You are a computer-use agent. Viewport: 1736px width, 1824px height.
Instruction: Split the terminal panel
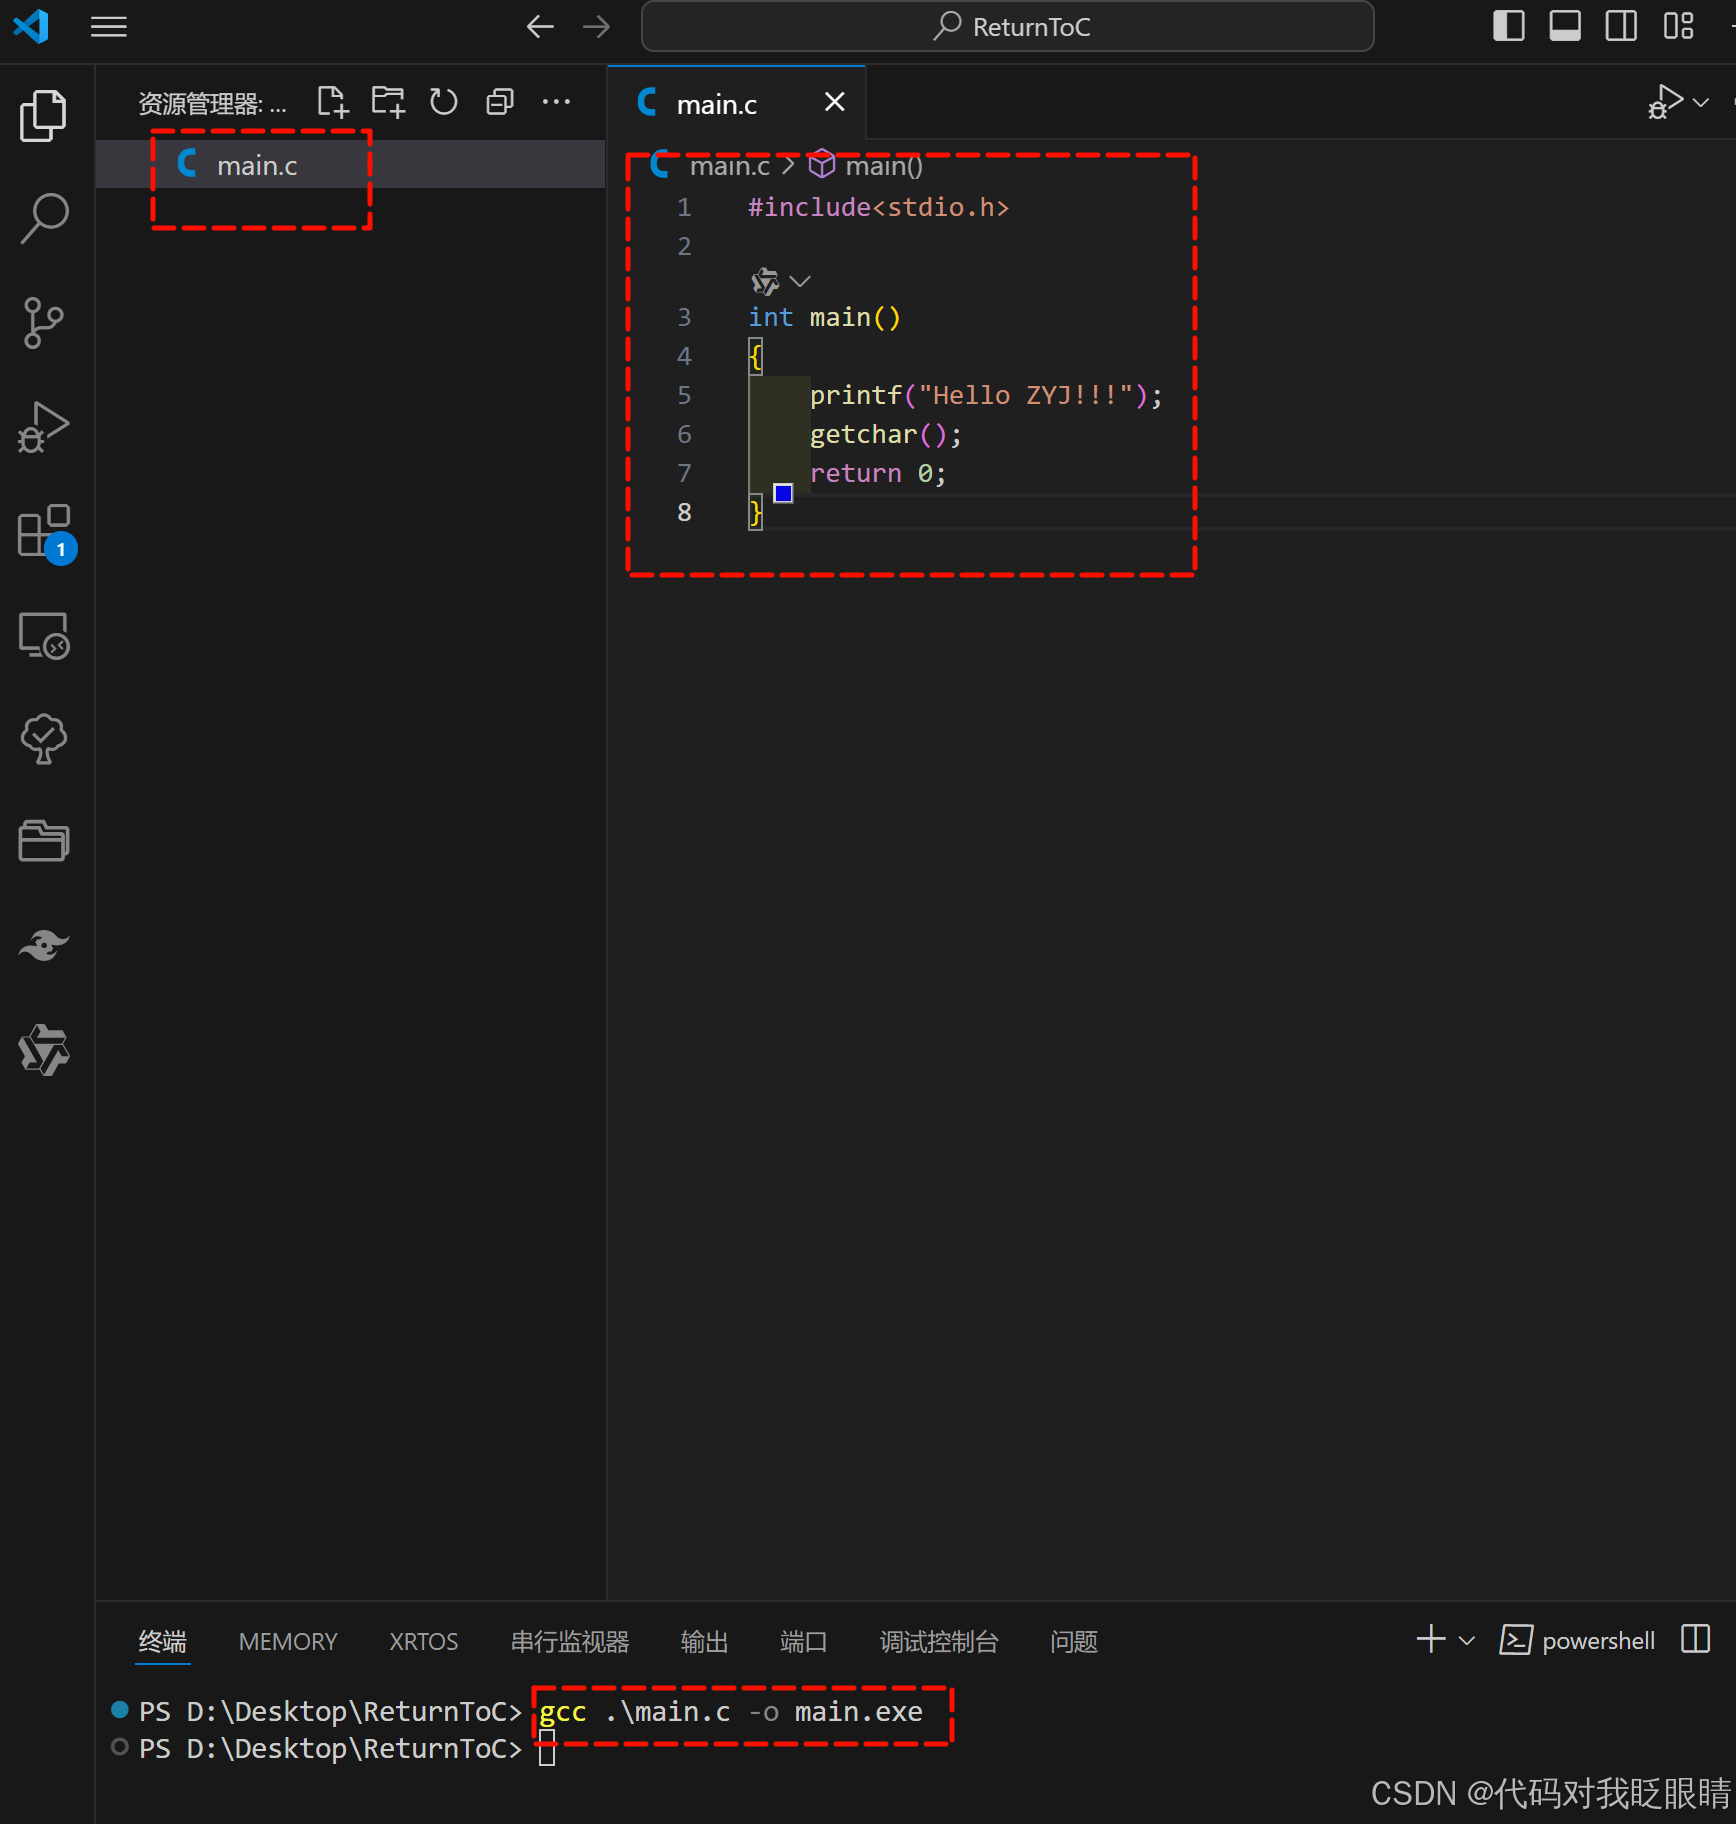[x=1696, y=1639]
